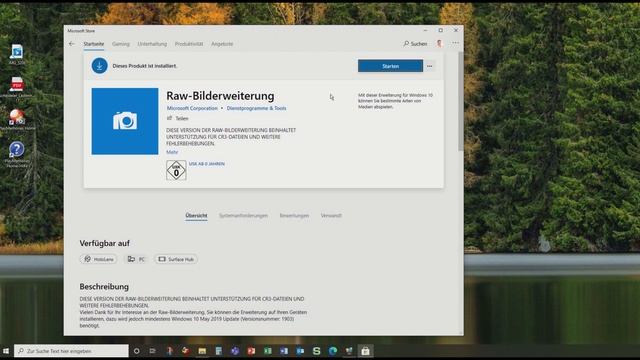The height and width of the screenshot is (360, 640).
Task: Click the Surface Hub availability chip
Action: click(x=176, y=259)
